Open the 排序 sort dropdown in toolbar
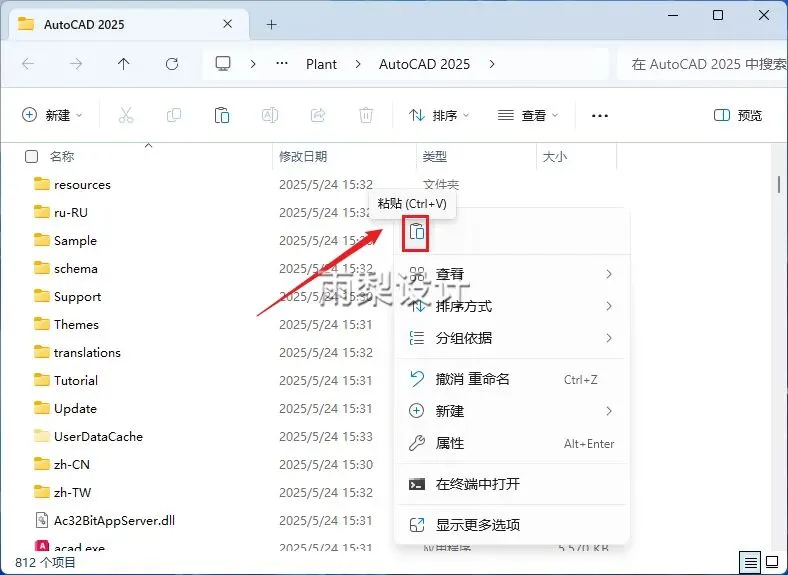 tap(439, 116)
